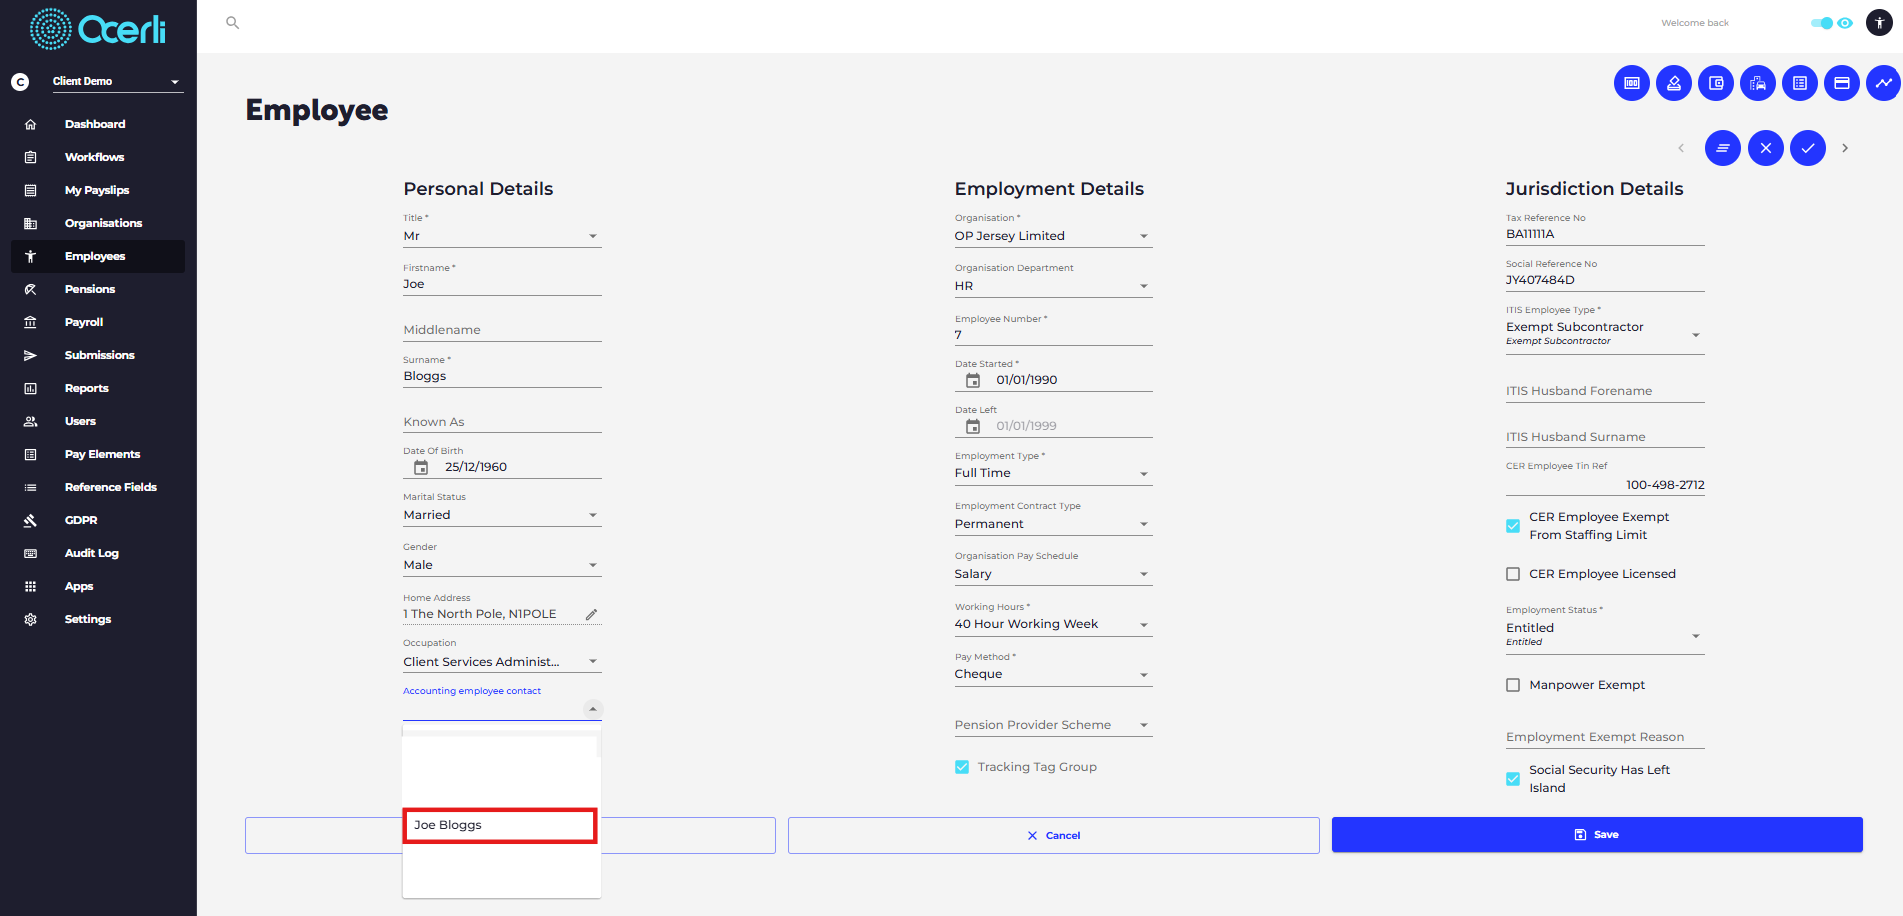The image size is (1903, 916).
Task: Click the top bar search magnifier
Action: (x=233, y=23)
